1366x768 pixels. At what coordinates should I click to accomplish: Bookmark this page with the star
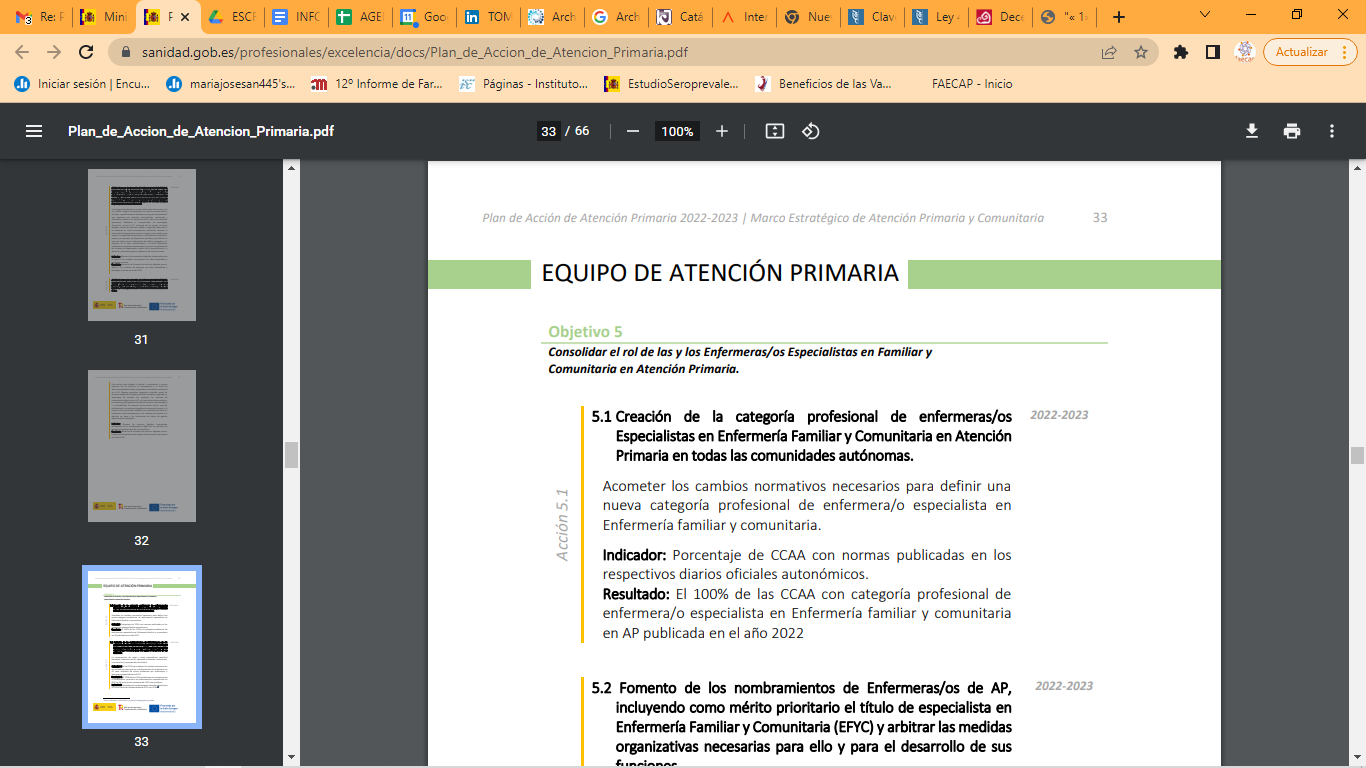(x=1140, y=52)
